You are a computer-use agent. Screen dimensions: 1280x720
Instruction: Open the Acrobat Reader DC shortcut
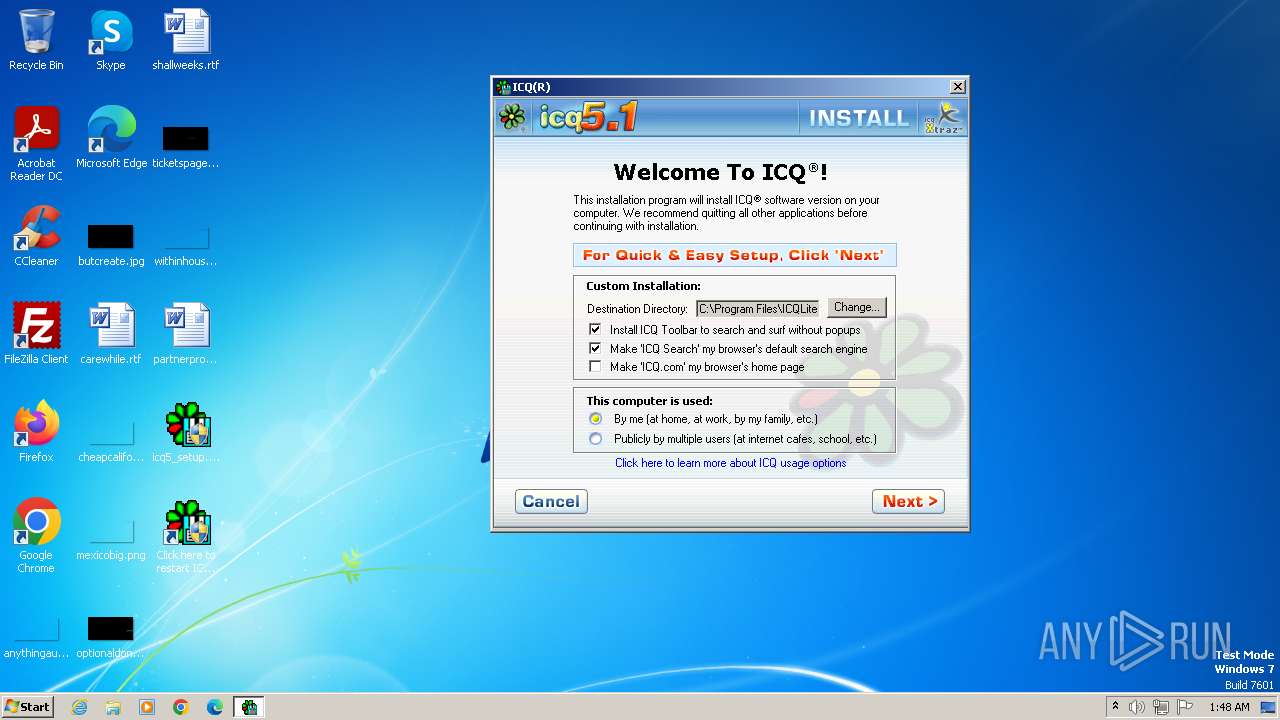[x=36, y=144]
